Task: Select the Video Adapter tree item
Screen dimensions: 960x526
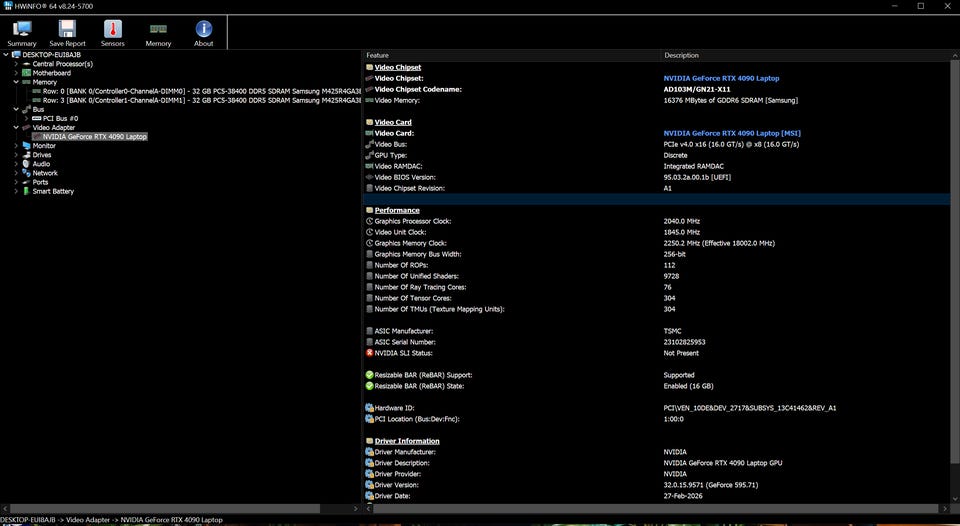Action: tap(54, 127)
